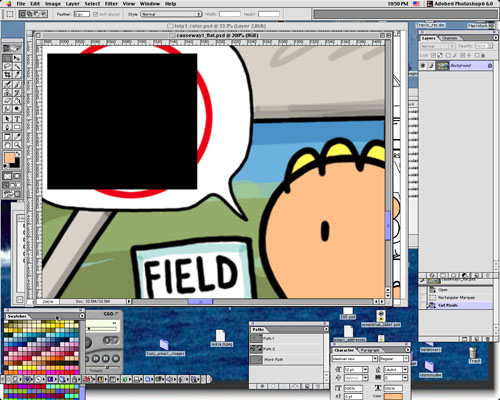The width and height of the screenshot is (500, 400).
Task: Open font style Regular dropdown
Action: pyautogui.click(x=406, y=359)
